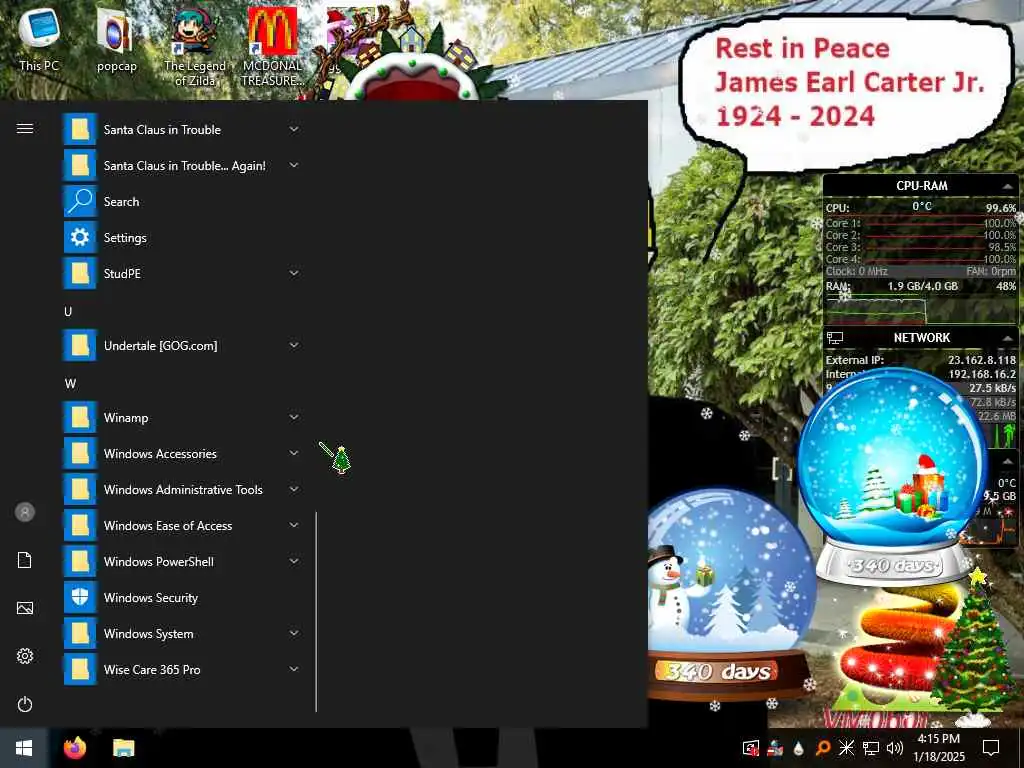Click the W letter group header
This screenshot has width=1024, height=768.
point(70,383)
